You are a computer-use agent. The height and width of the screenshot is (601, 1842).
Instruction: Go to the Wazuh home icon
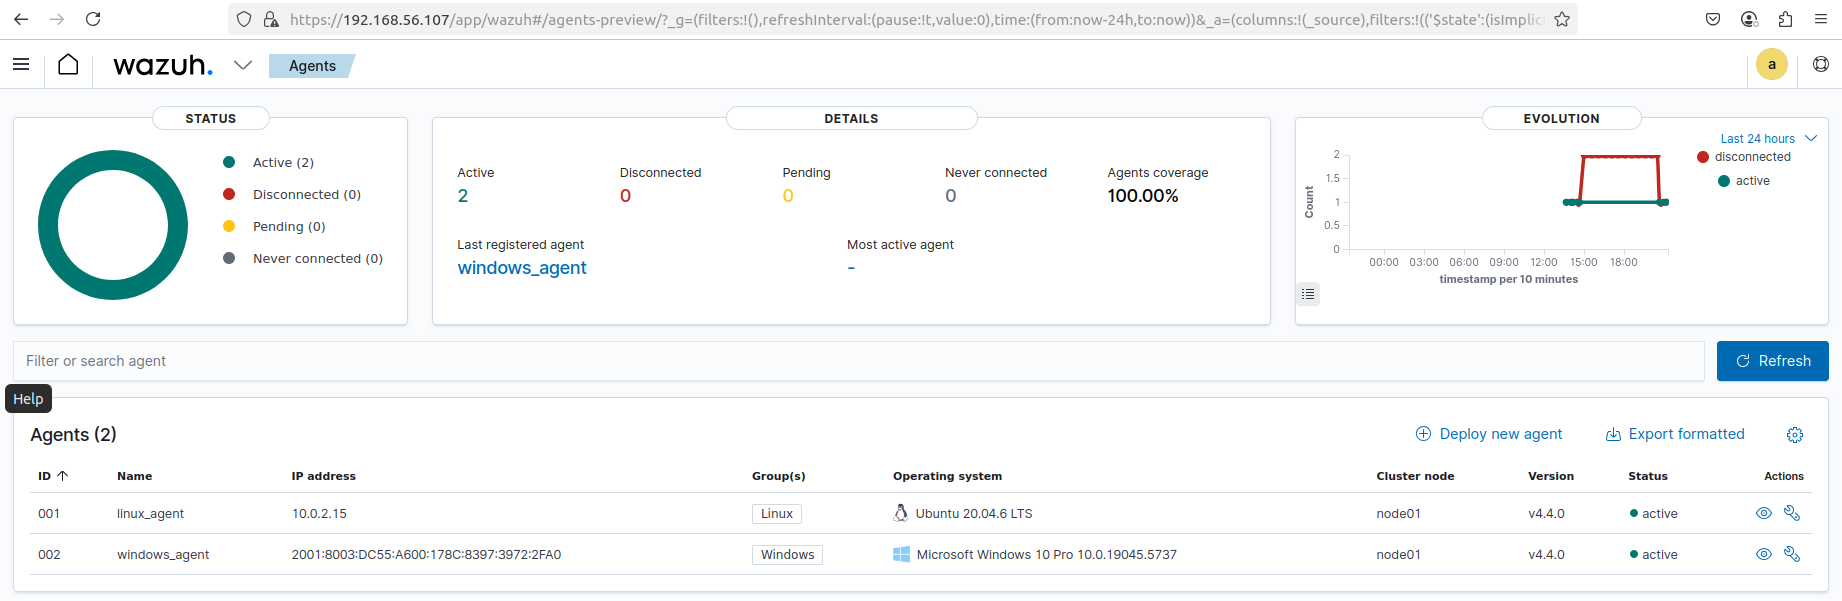(68, 65)
